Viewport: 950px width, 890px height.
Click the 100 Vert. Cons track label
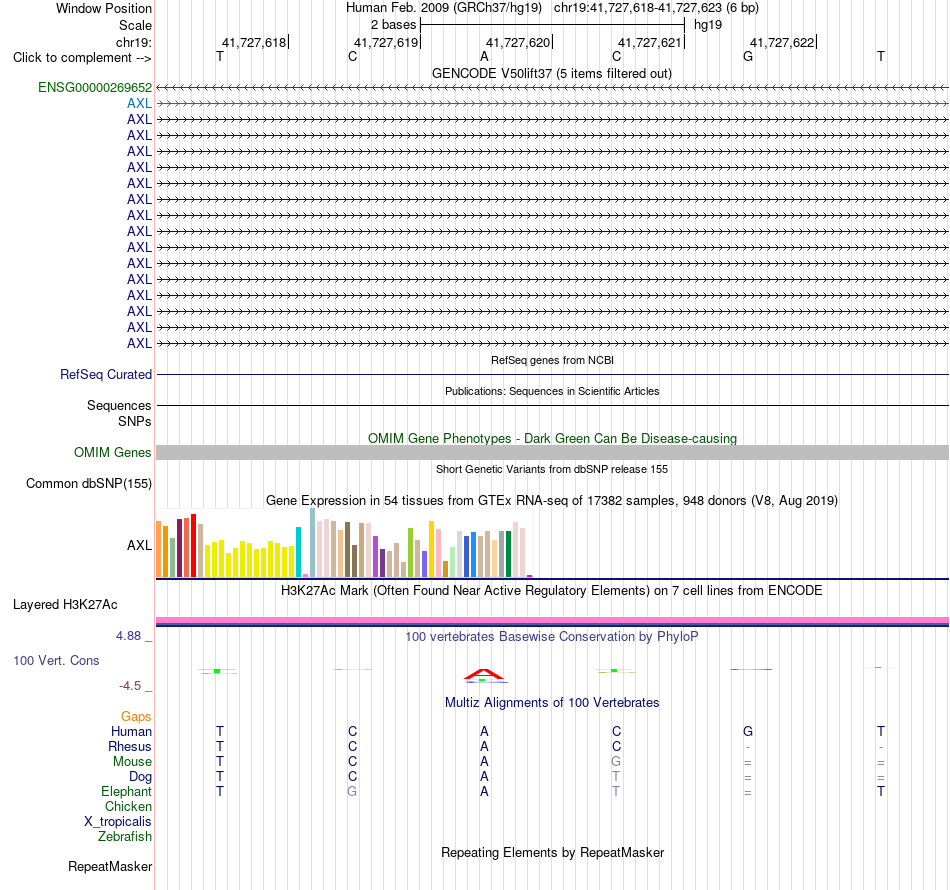(x=56, y=660)
